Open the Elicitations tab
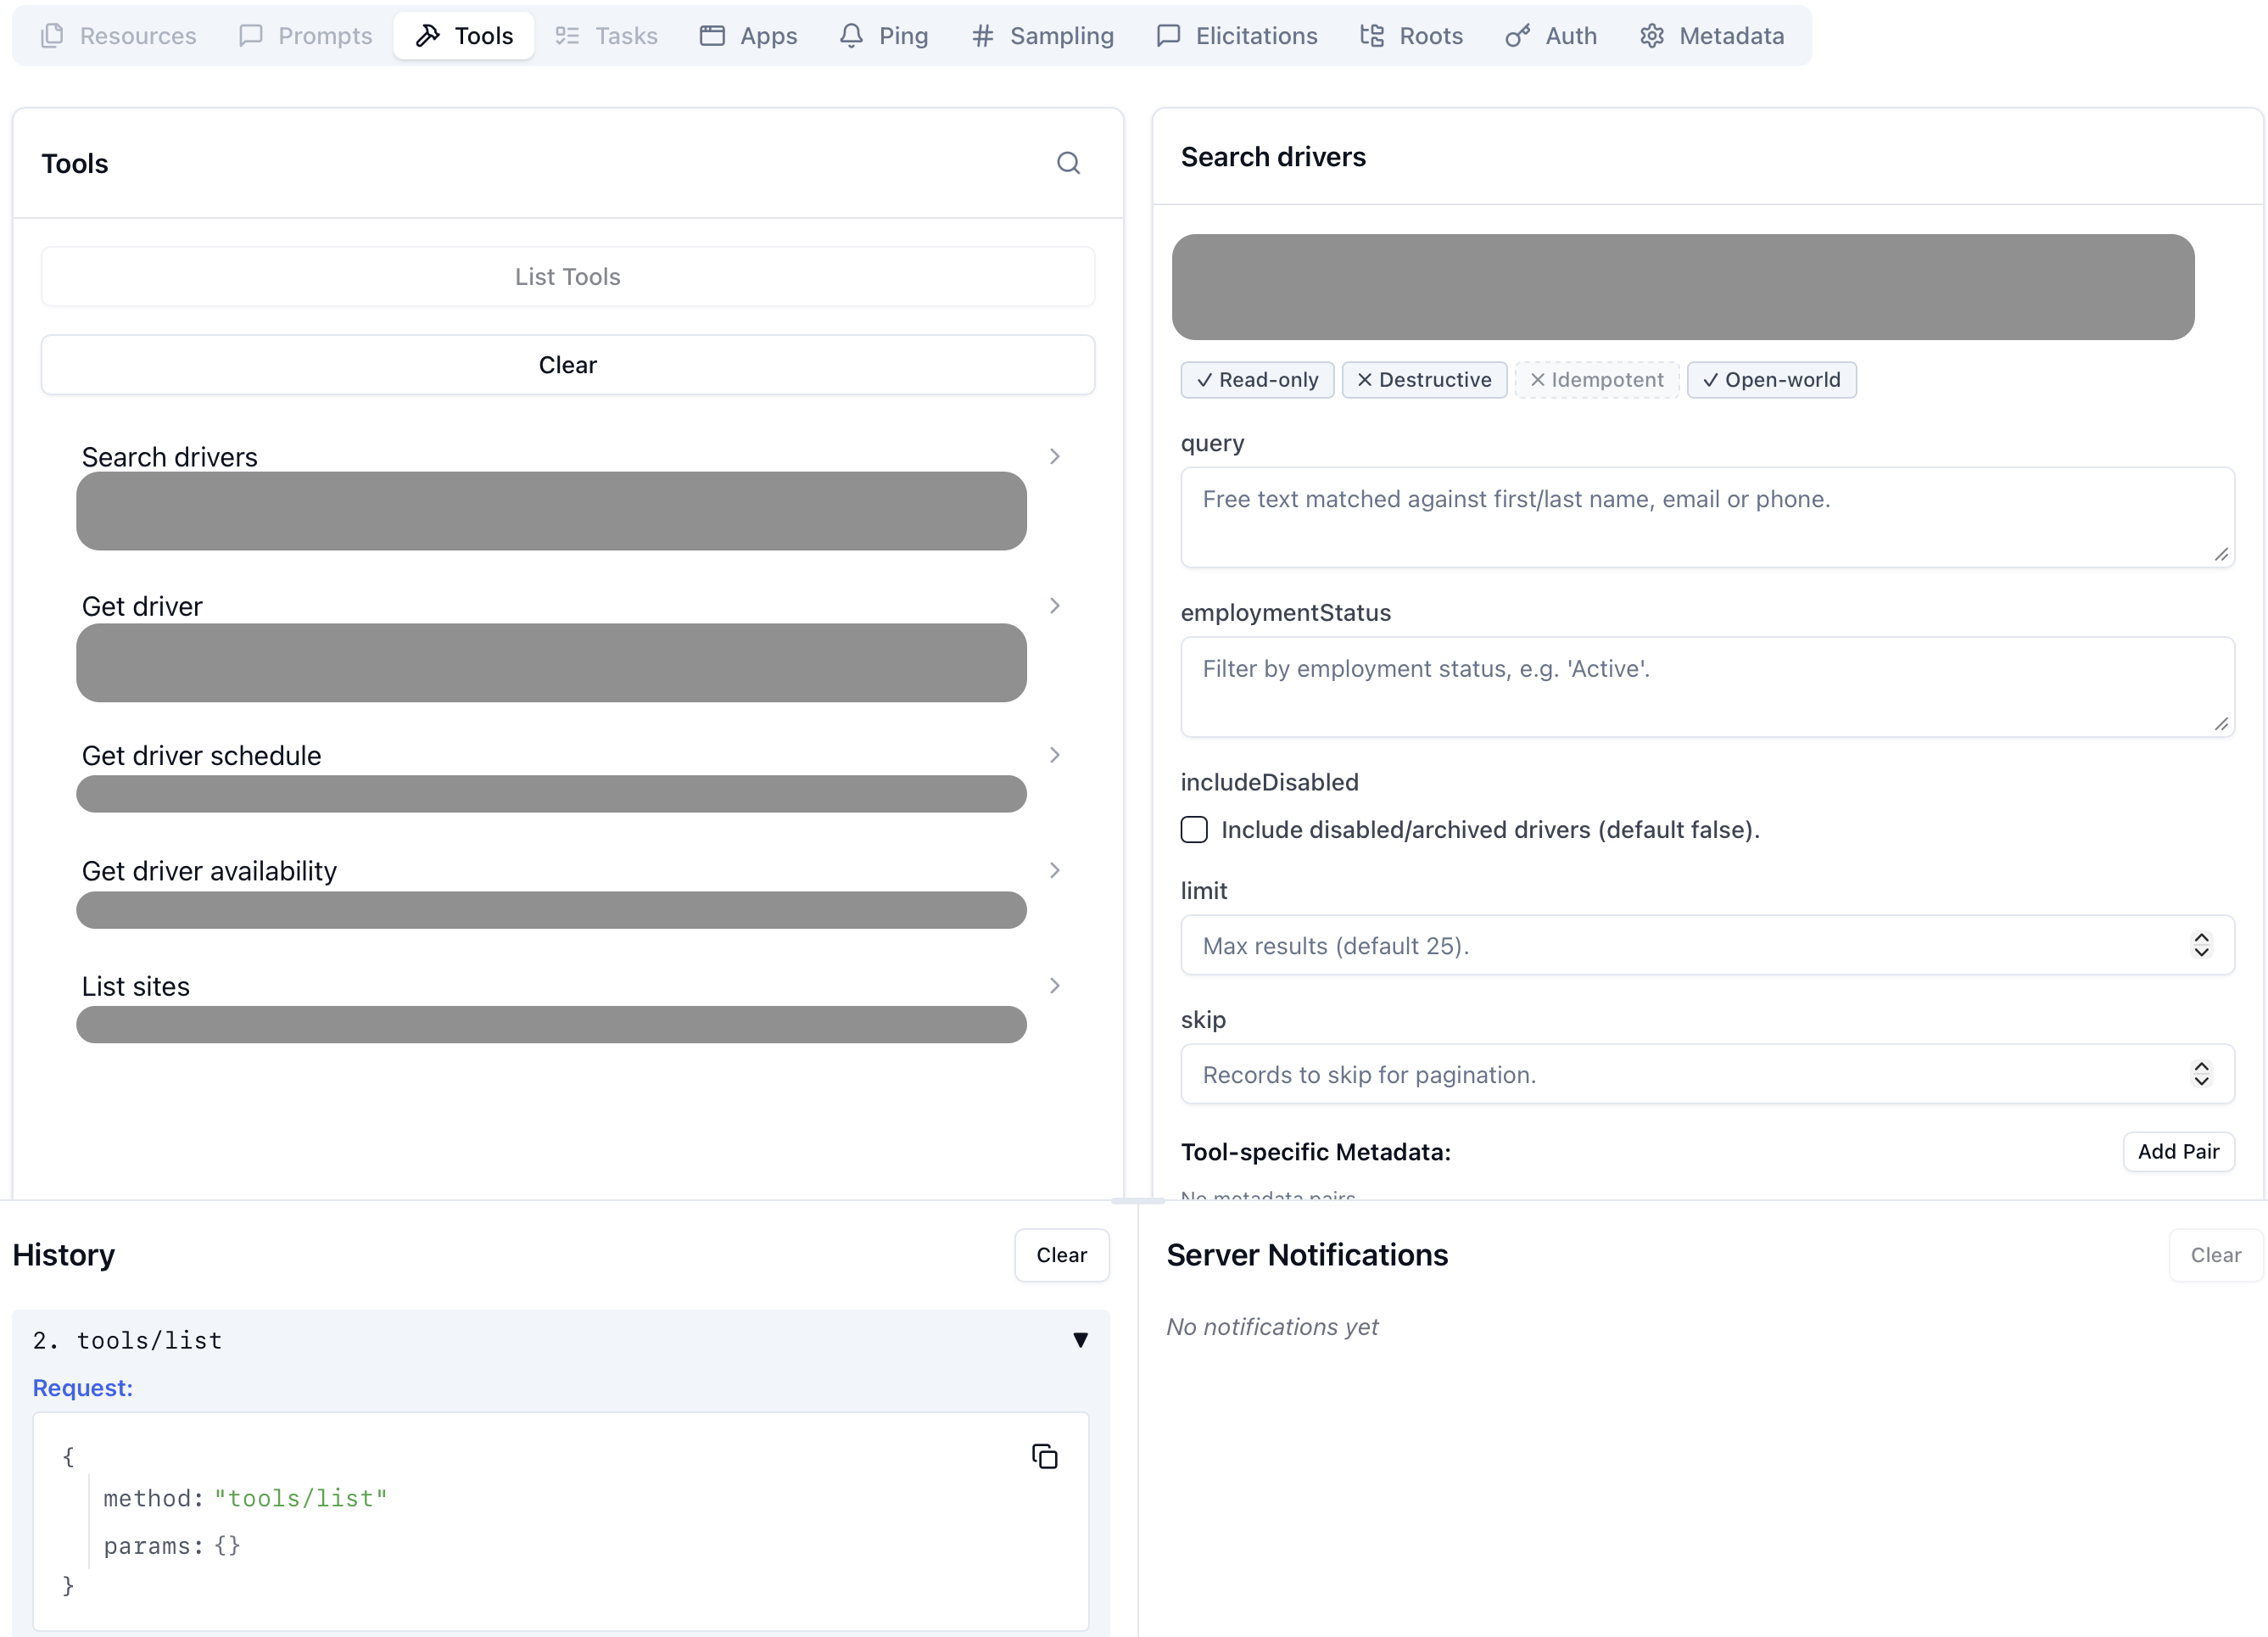This screenshot has width=2268, height=1637. click(1237, 36)
